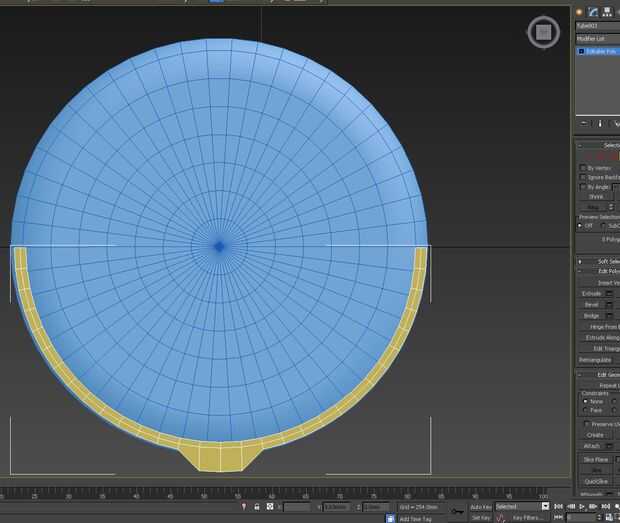Go to previous frame button
Viewport: 620px width, 523px height.
(571, 506)
